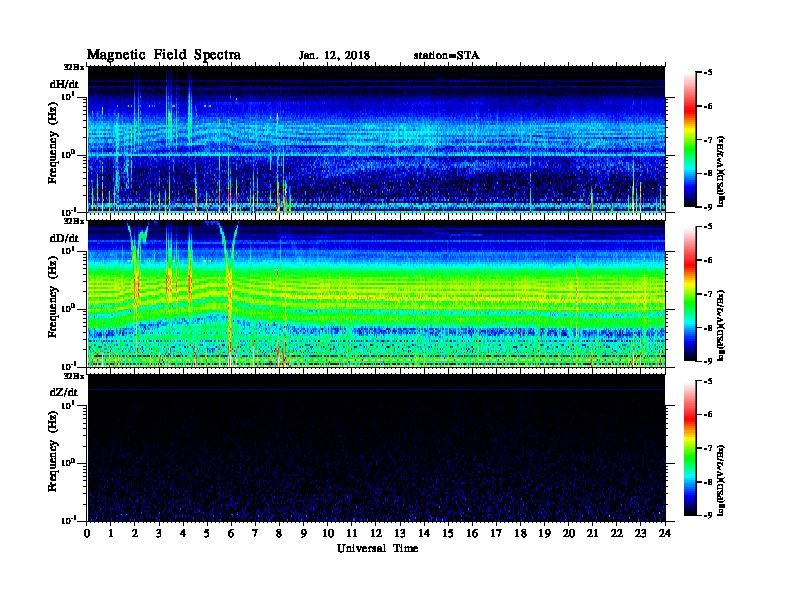Select the dZ/dt spectrogram plot area
The image size is (792, 612).
pos(377,448)
